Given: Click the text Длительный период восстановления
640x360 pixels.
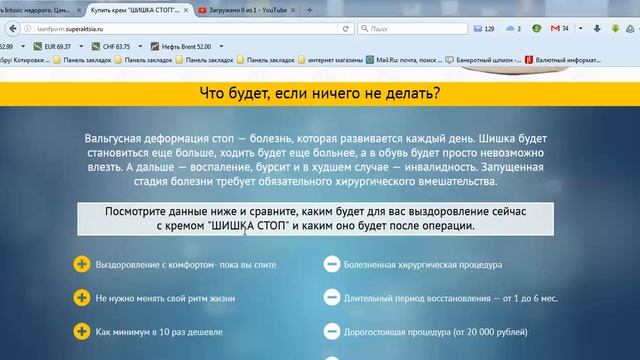Looking at the screenshot, I should (417, 298).
